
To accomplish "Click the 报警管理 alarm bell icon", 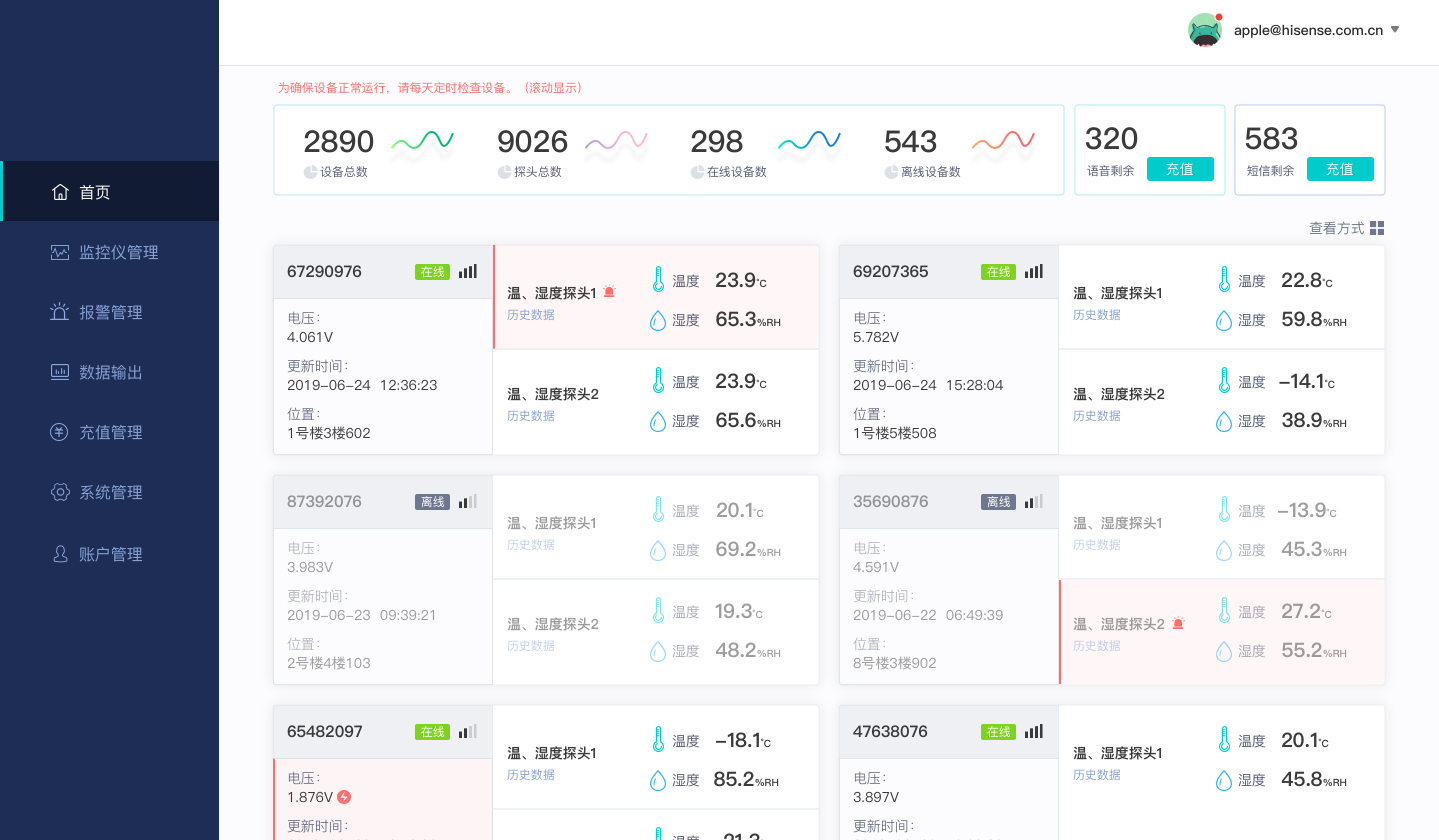I will click(58, 311).
